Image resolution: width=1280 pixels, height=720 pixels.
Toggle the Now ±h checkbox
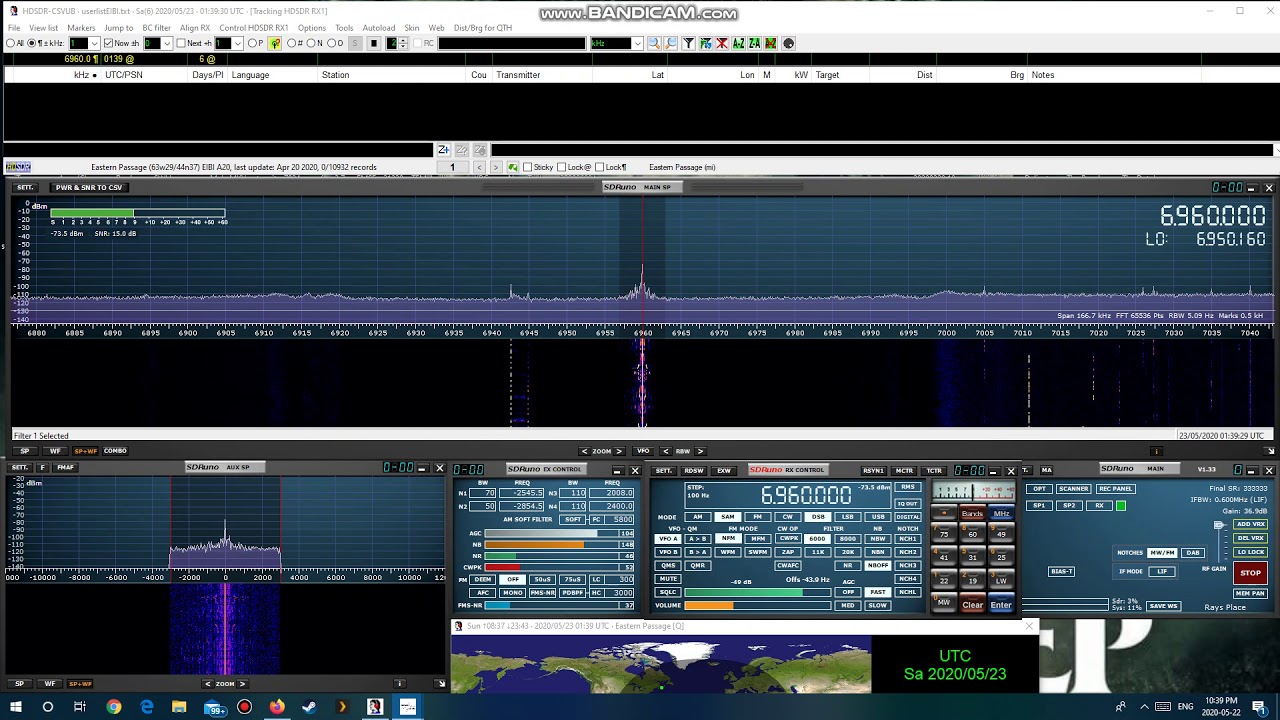pyautogui.click(x=109, y=43)
